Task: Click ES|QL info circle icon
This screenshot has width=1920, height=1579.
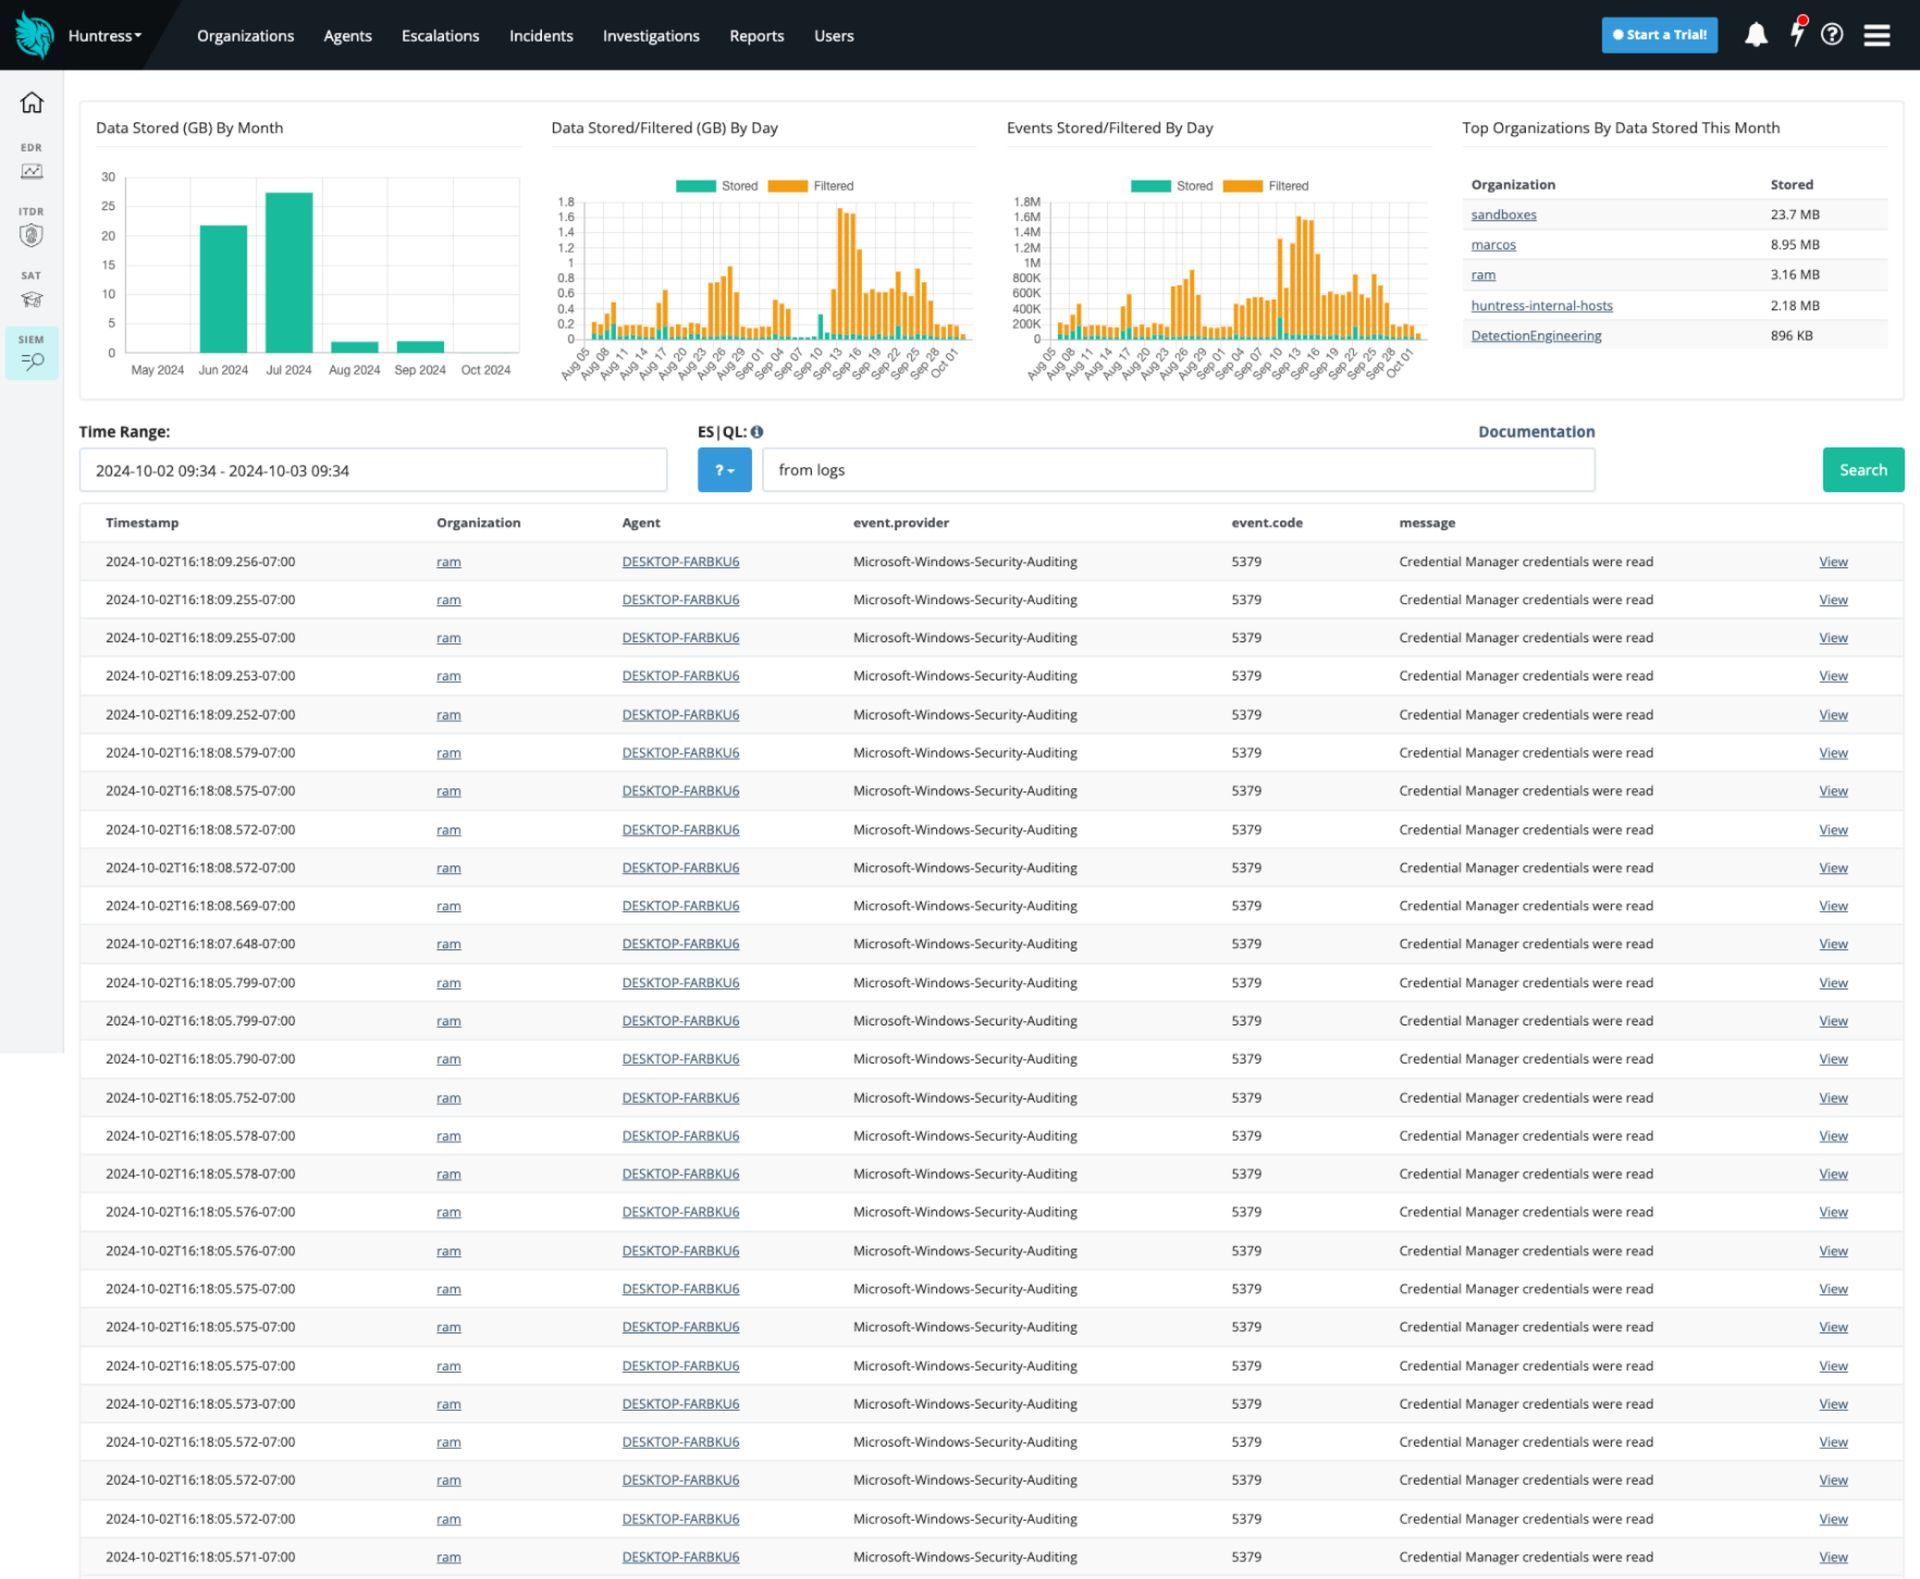Action: pos(757,432)
